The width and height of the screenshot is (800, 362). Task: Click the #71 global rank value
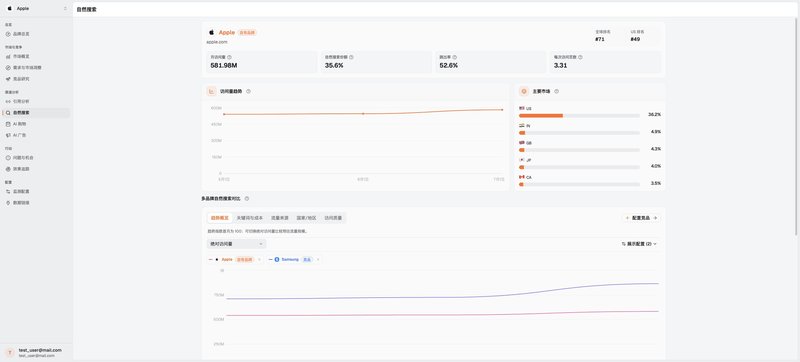[x=599, y=39]
